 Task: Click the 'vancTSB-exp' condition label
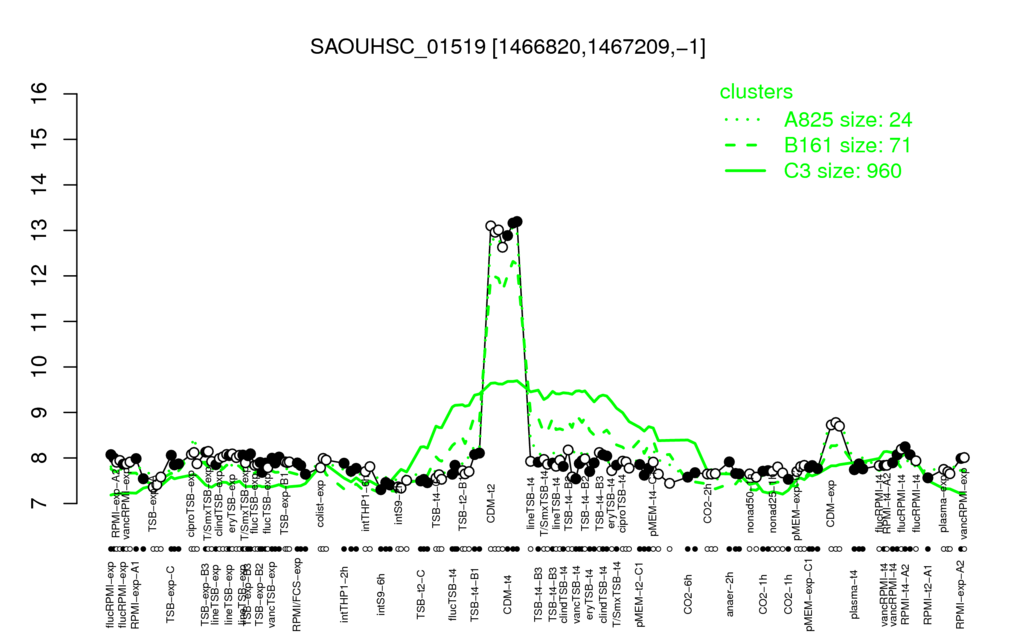click(x=272, y=594)
